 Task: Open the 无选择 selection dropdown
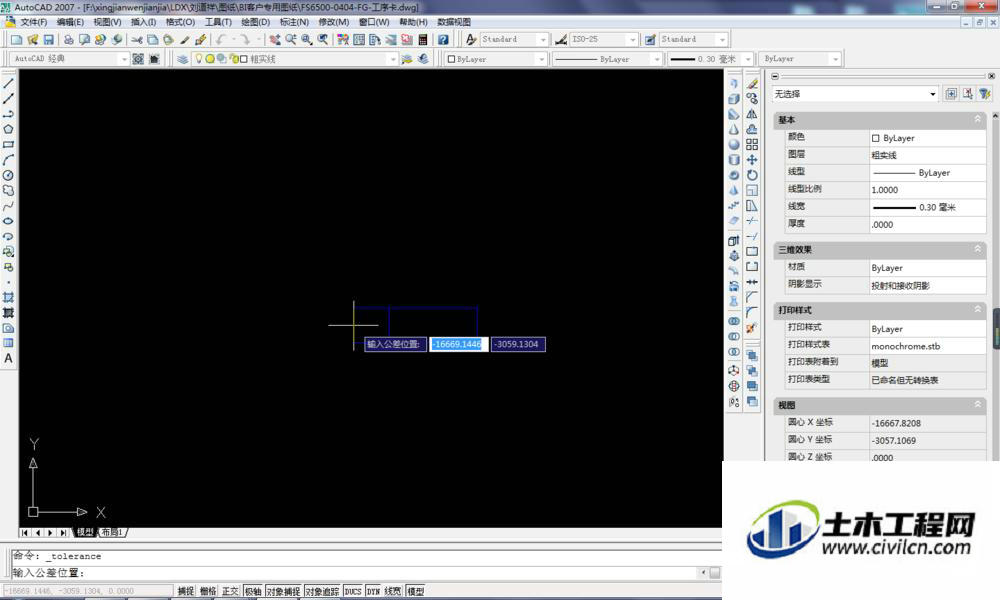[855, 94]
